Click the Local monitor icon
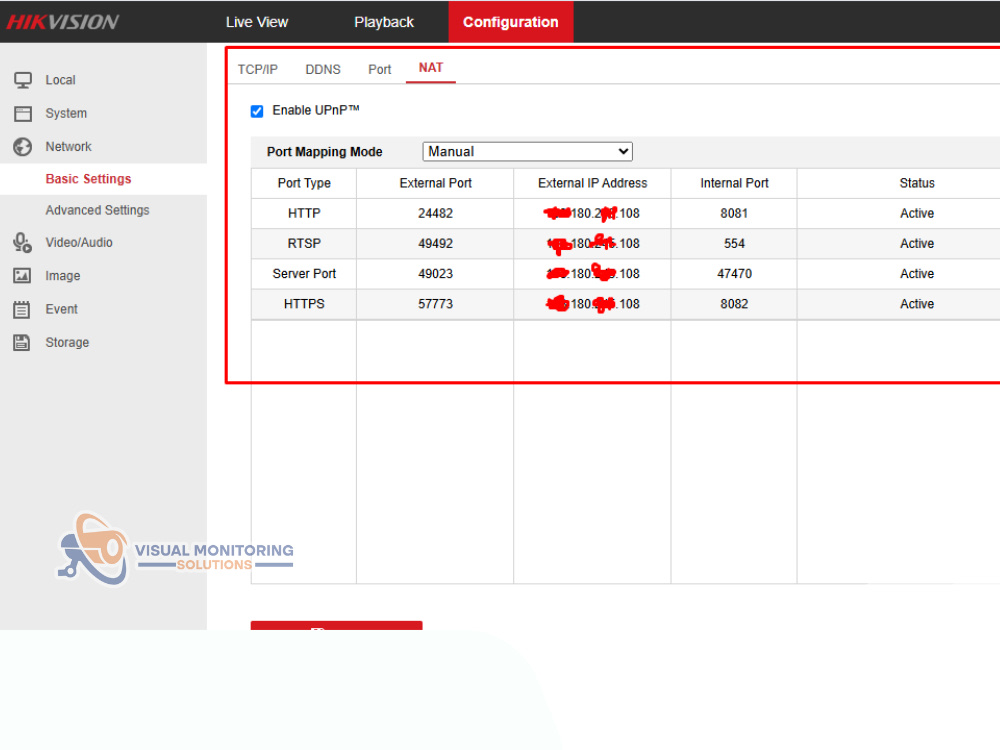The image size is (1000, 750). tap(23, 80)
